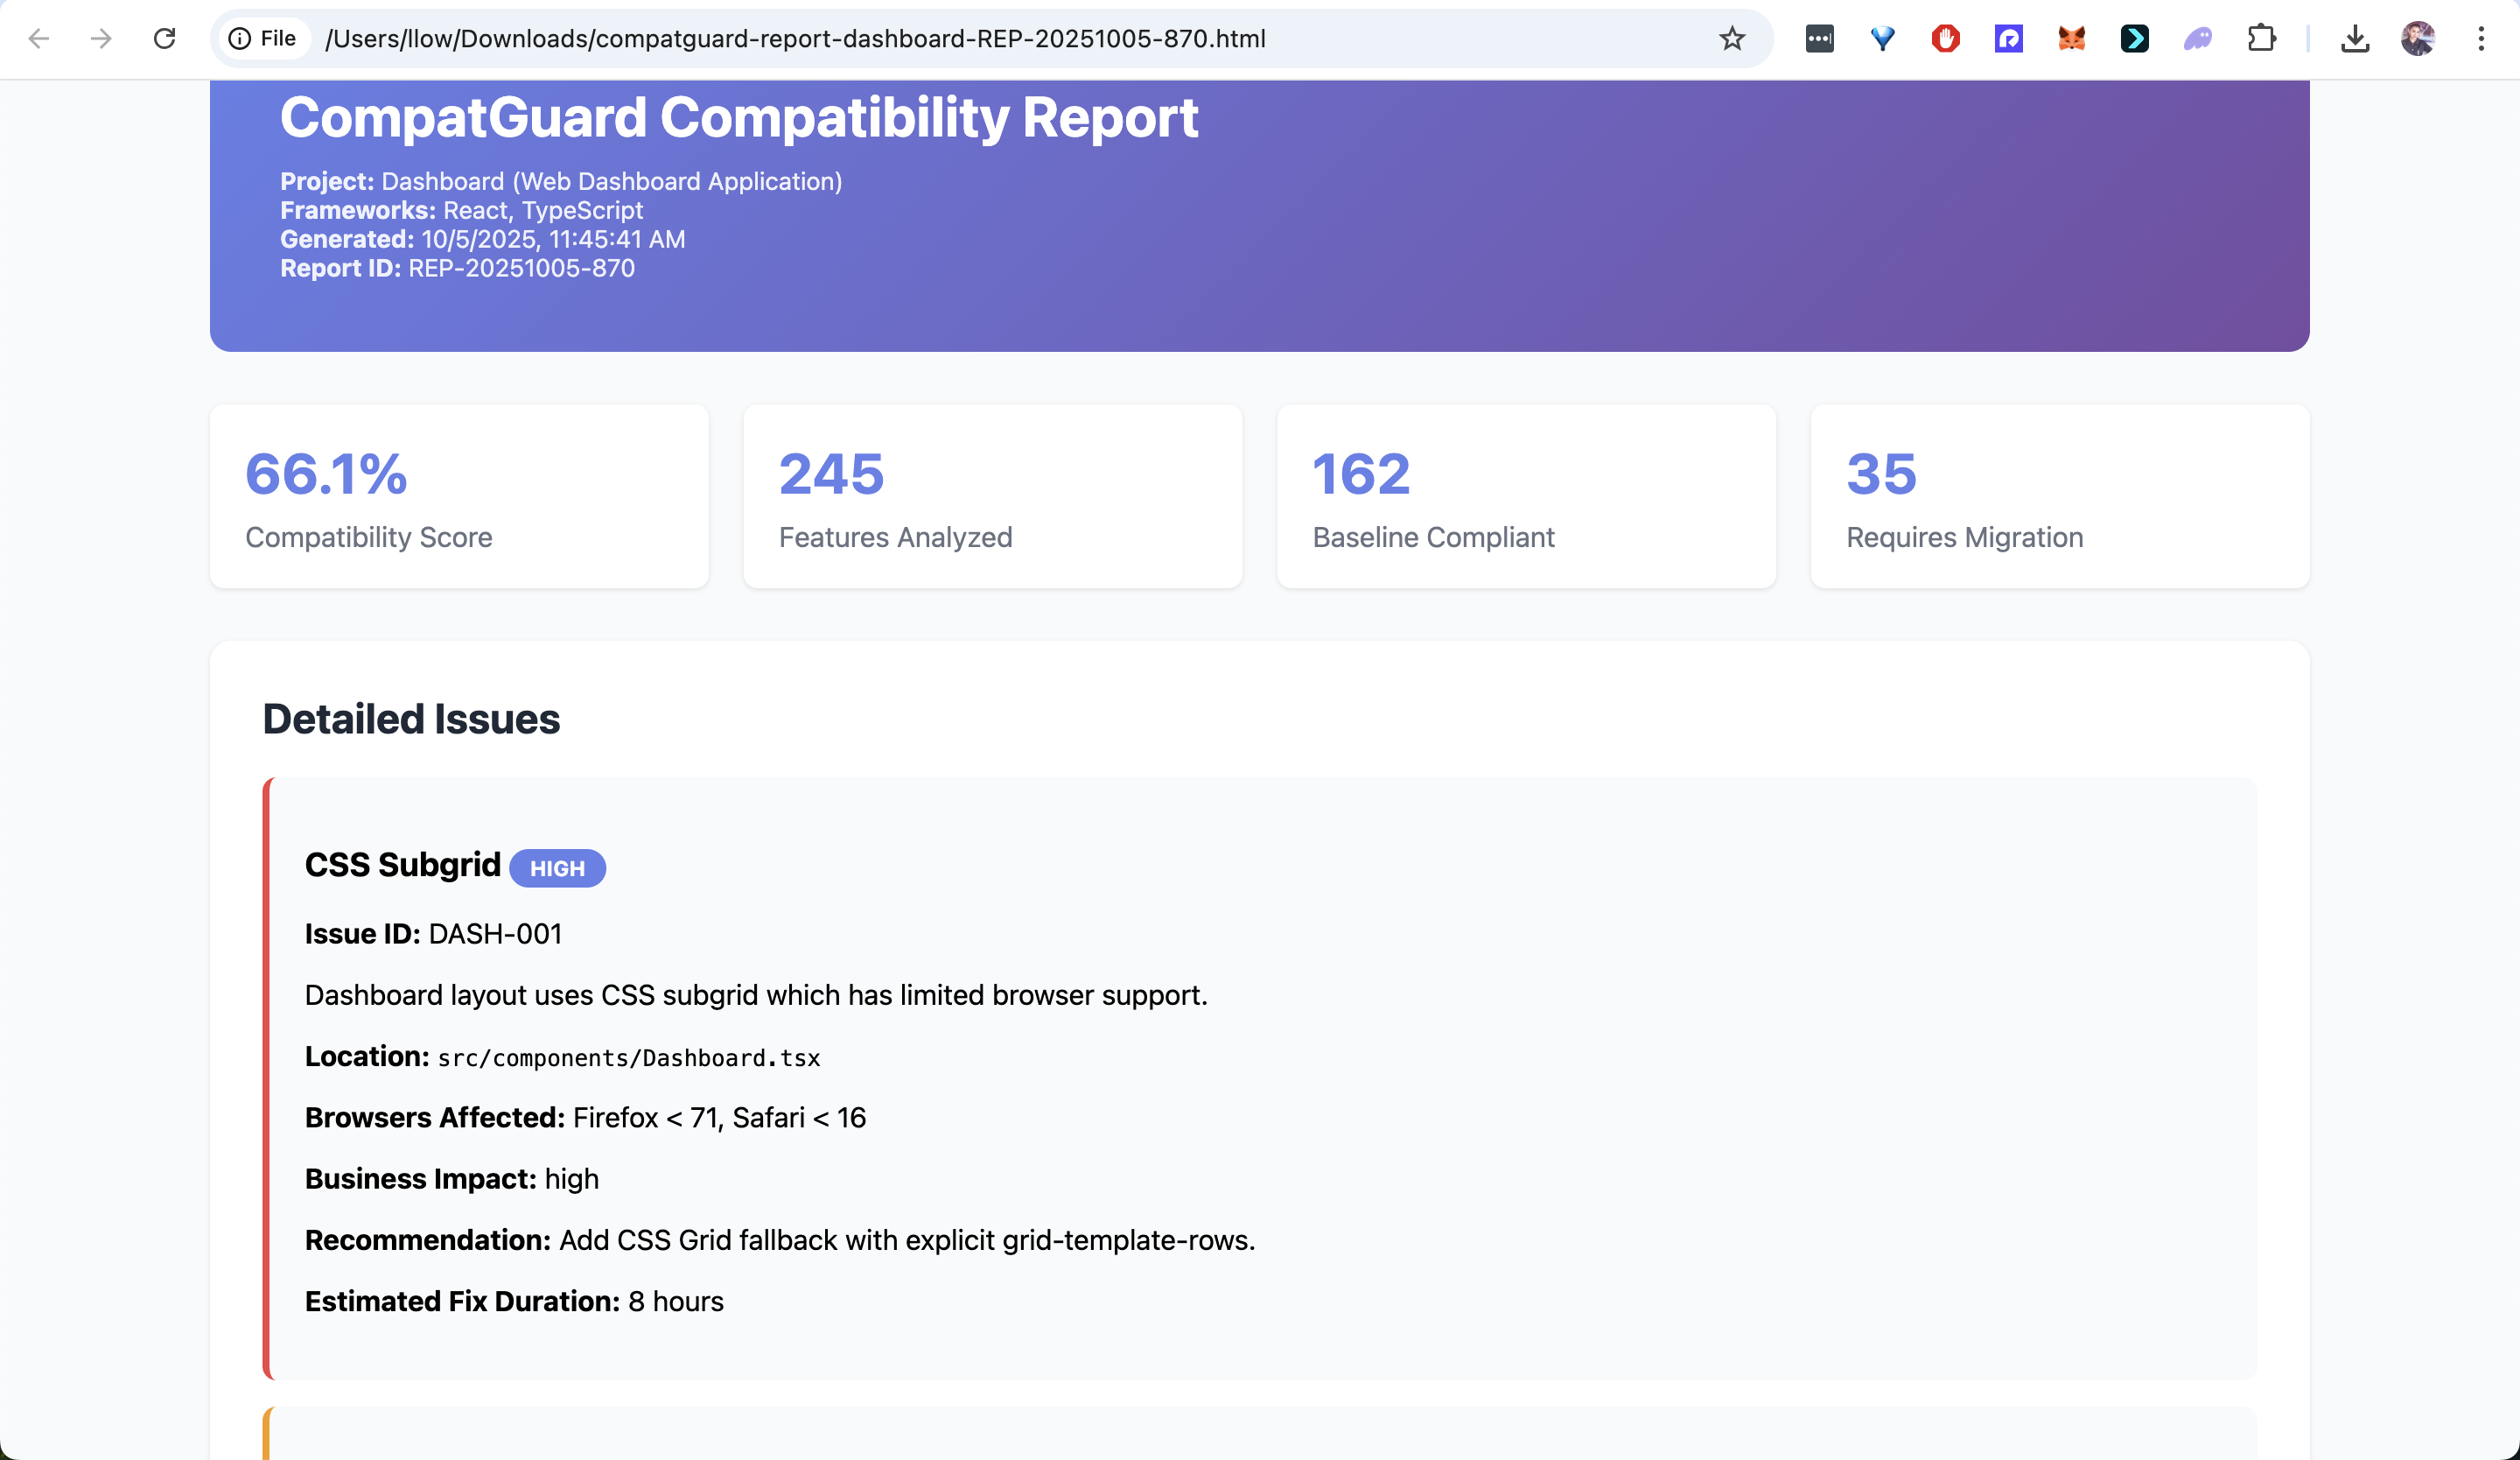
Task: Show the browser downloads panel
Action: [2355, 39]
